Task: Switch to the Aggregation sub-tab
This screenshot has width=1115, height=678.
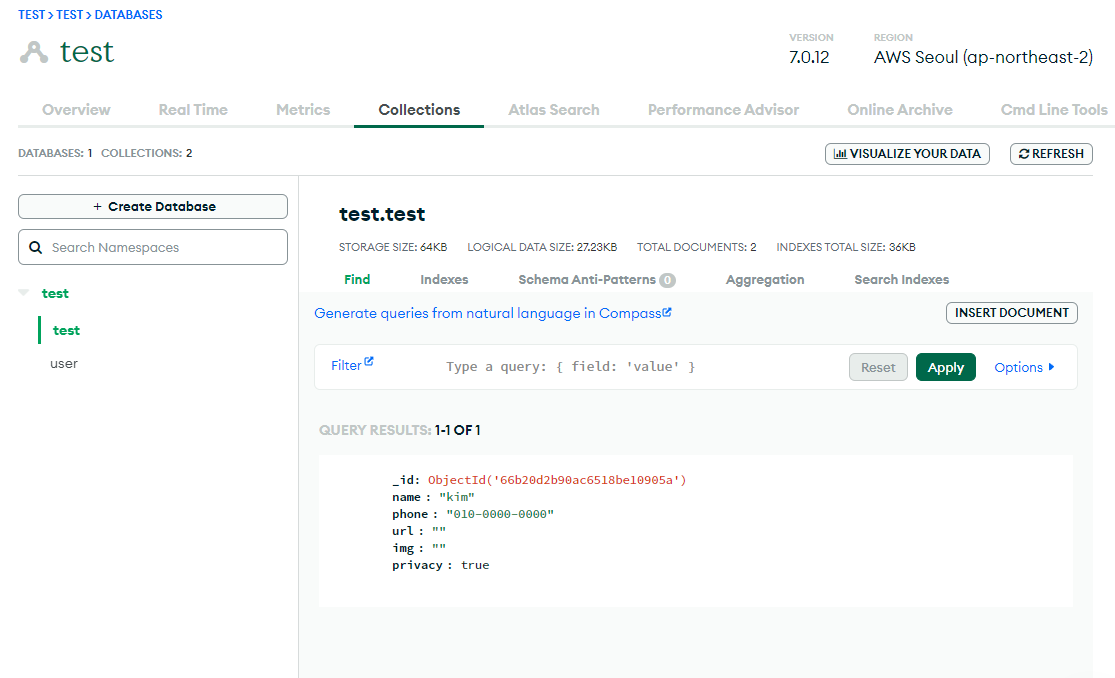Action: click(x=764, y=280)
